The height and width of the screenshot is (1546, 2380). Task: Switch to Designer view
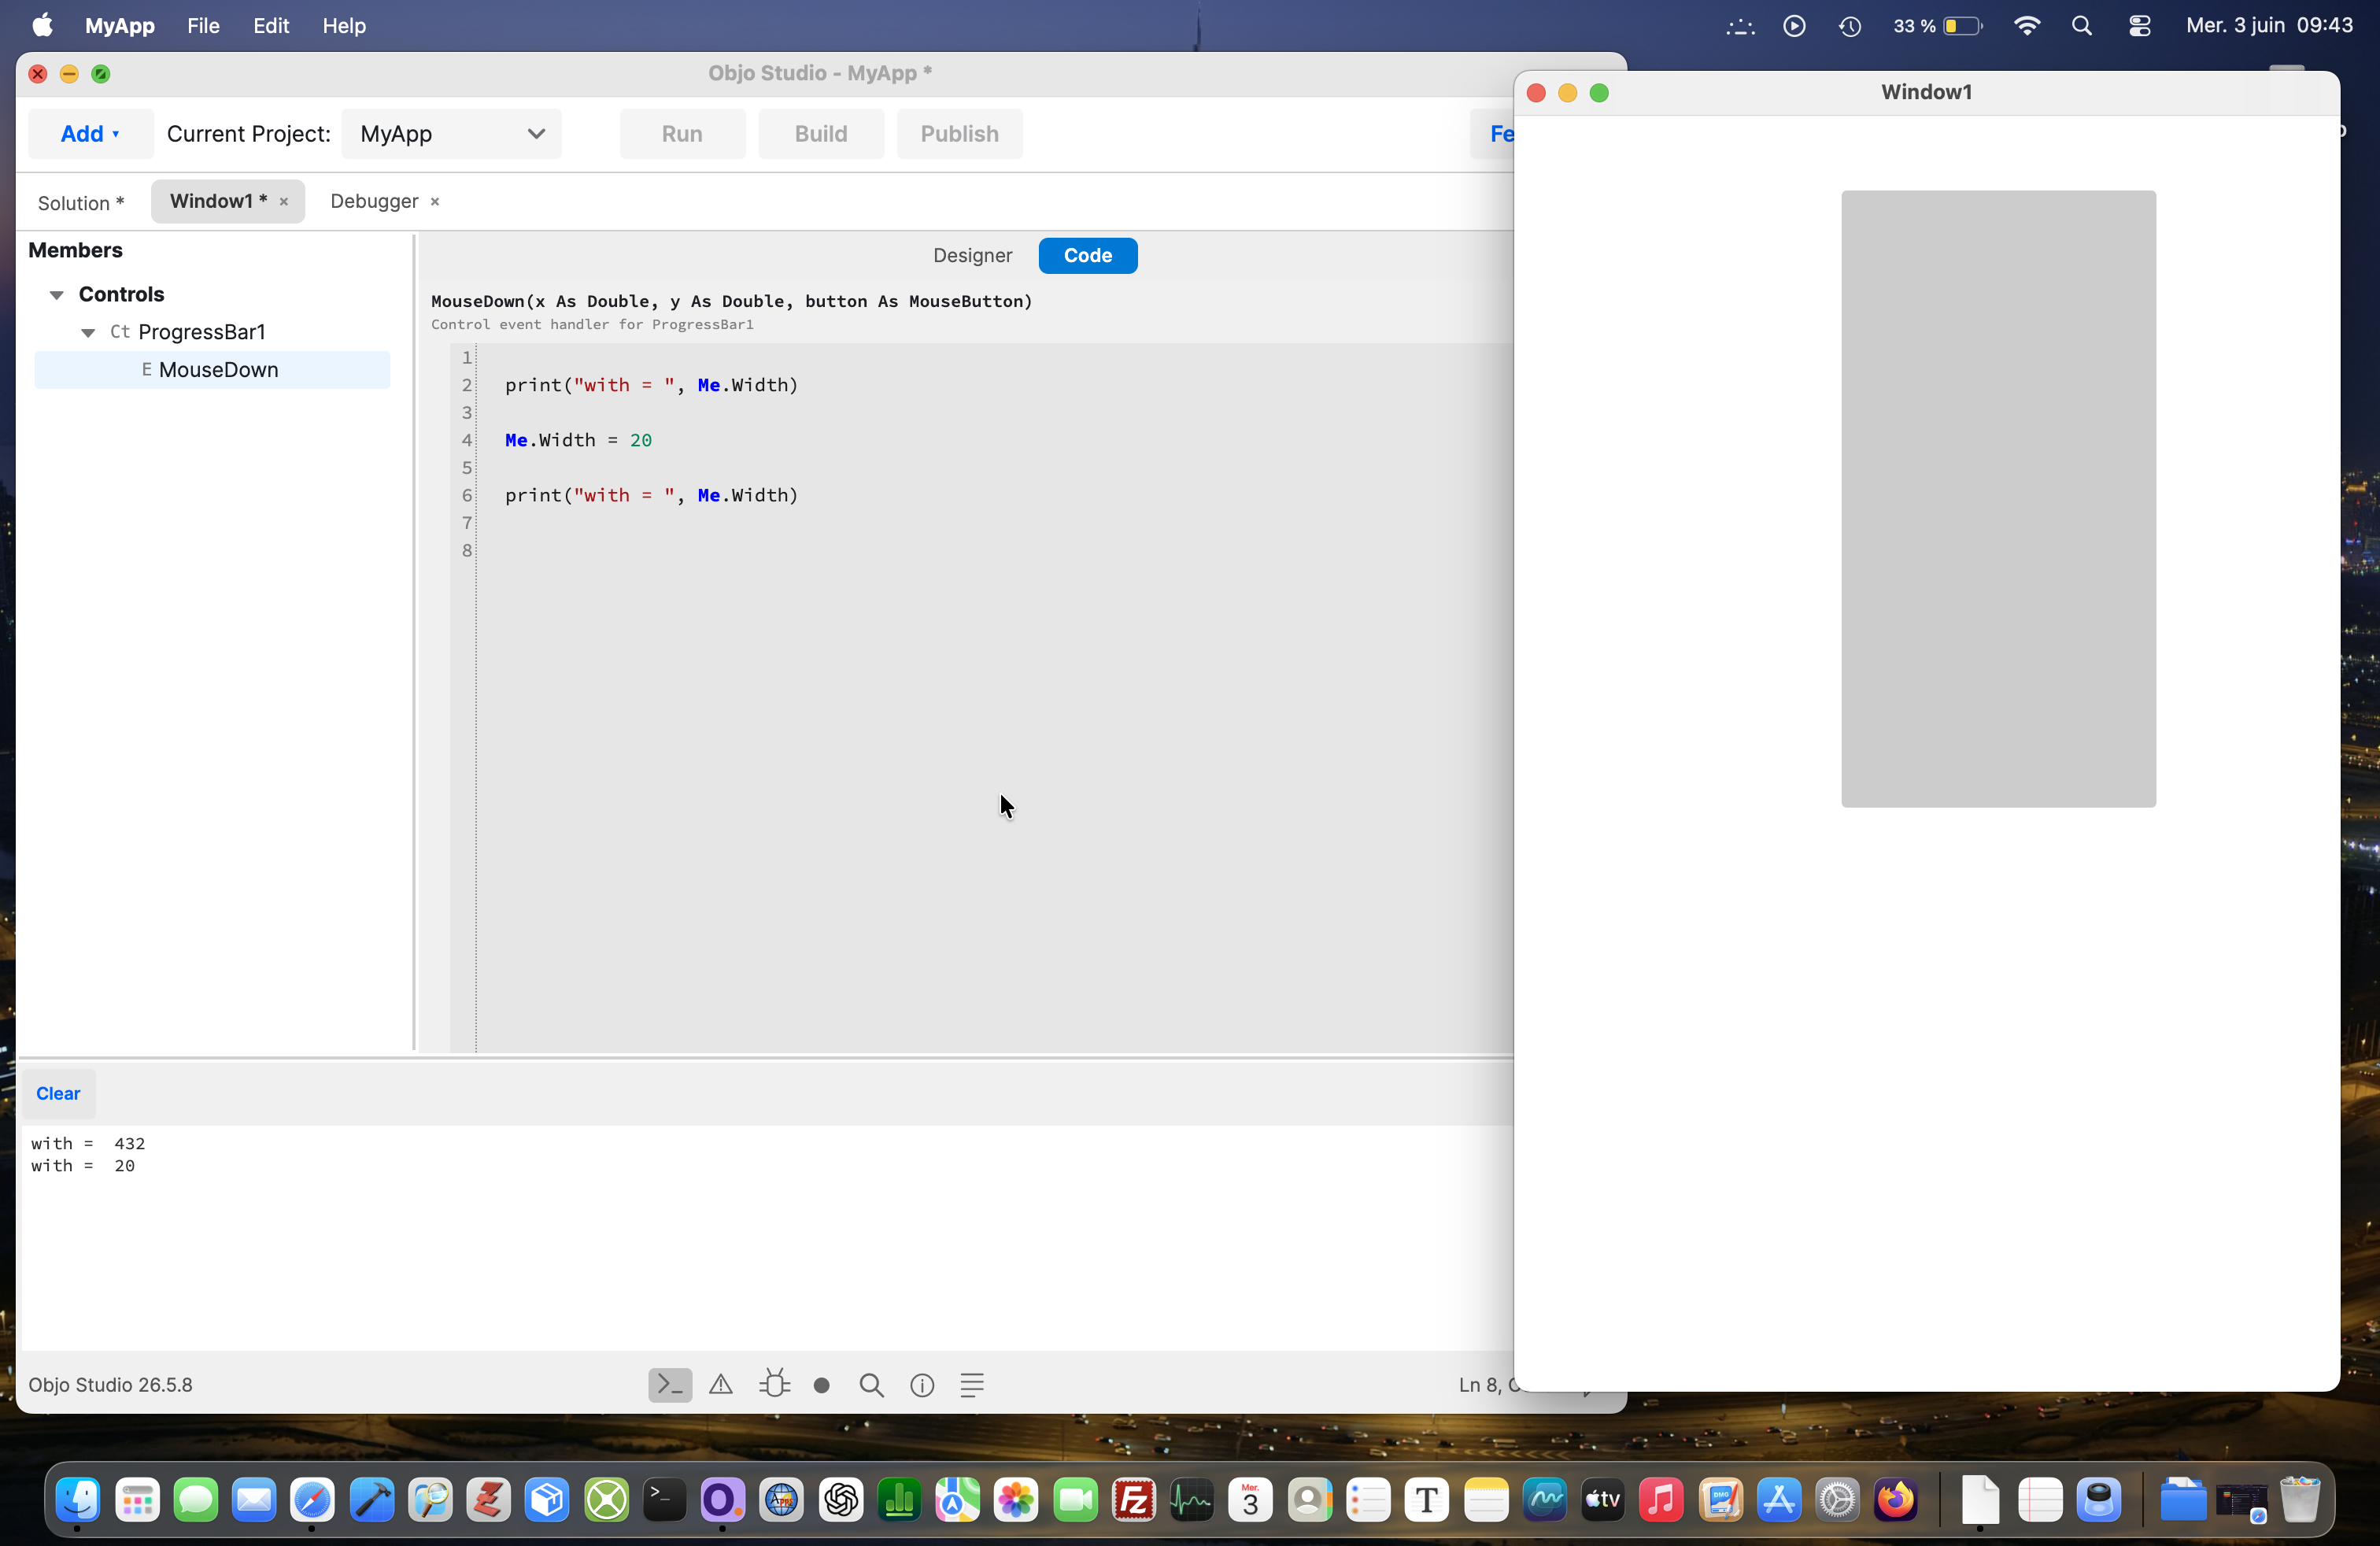[972, 256]
